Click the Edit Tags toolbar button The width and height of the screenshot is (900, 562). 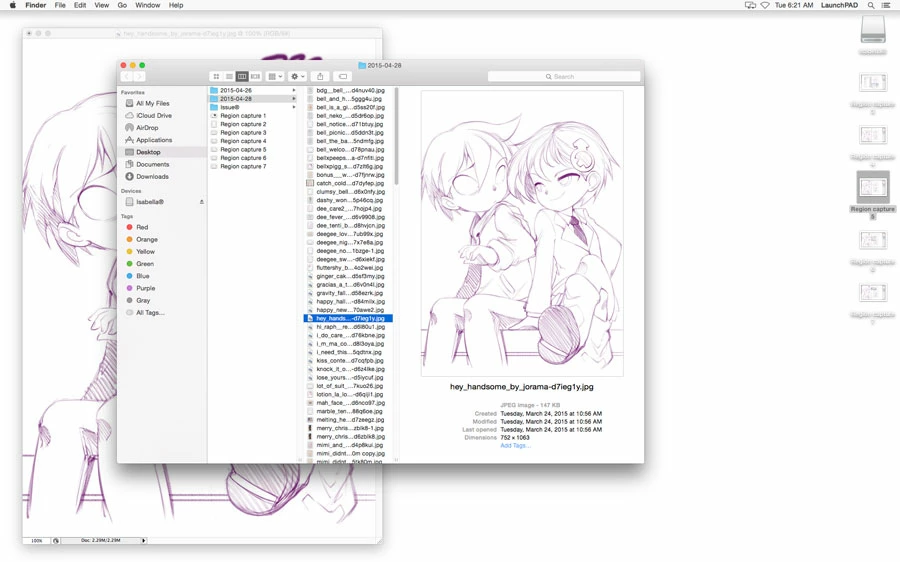[343, 76]
